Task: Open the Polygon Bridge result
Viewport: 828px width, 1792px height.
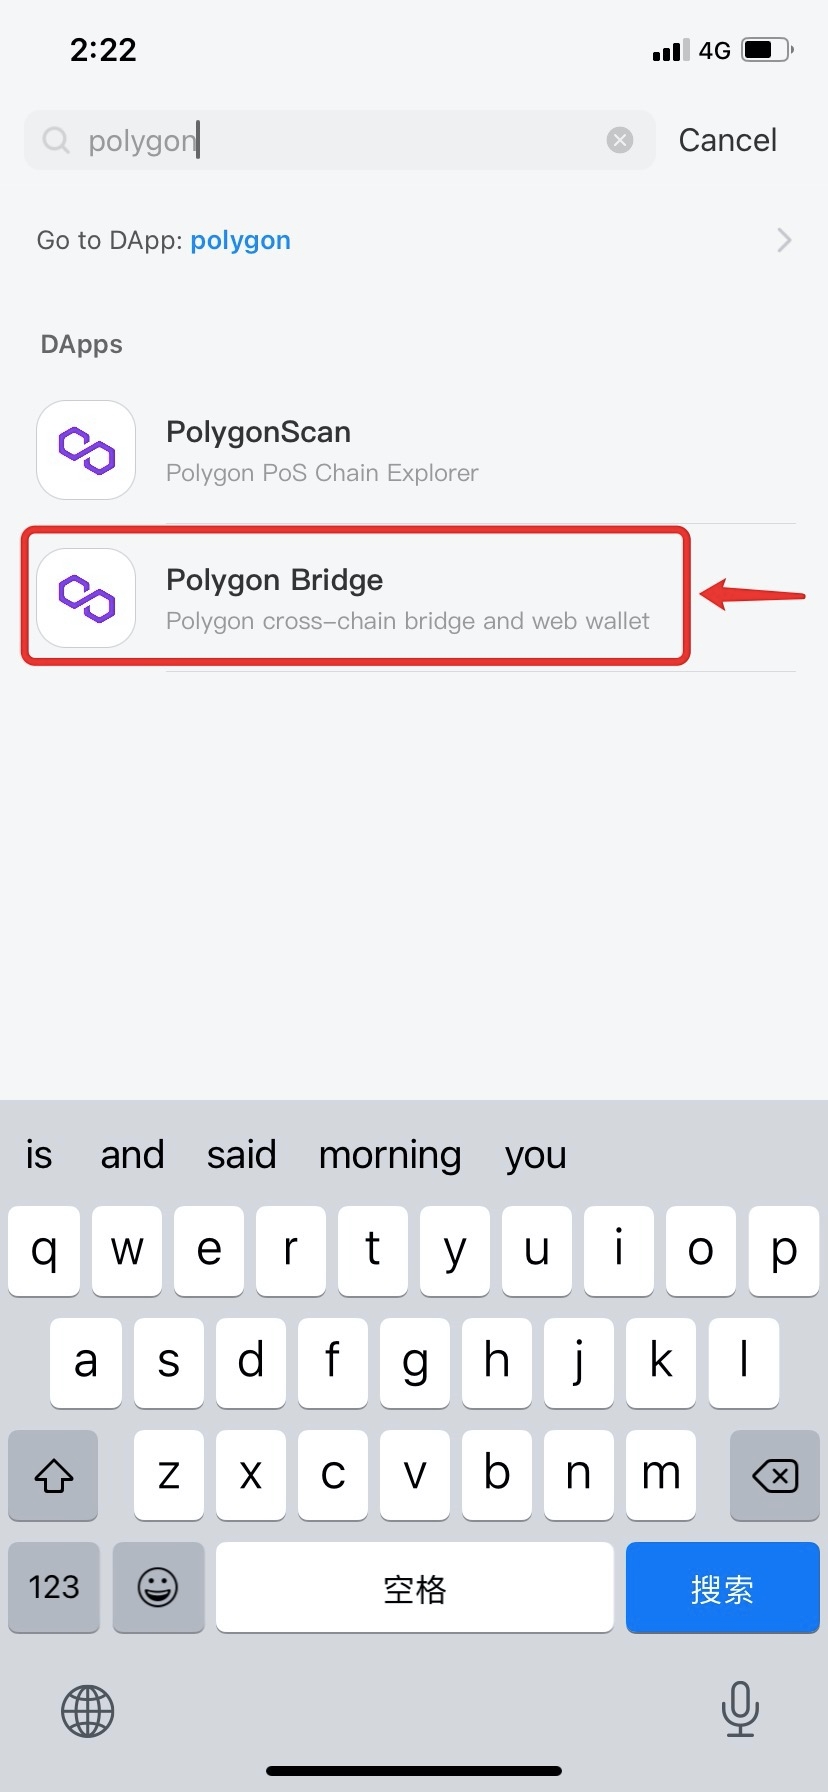Action: click(407, 598)
